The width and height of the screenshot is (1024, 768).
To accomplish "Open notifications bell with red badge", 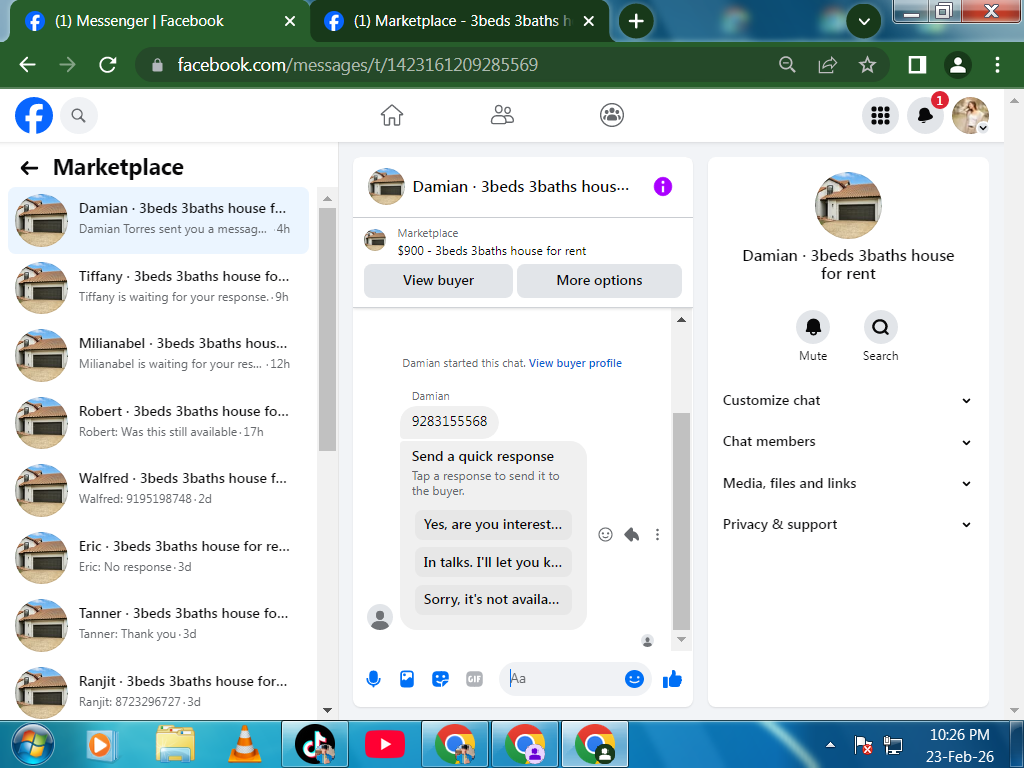I will (925, 116).
